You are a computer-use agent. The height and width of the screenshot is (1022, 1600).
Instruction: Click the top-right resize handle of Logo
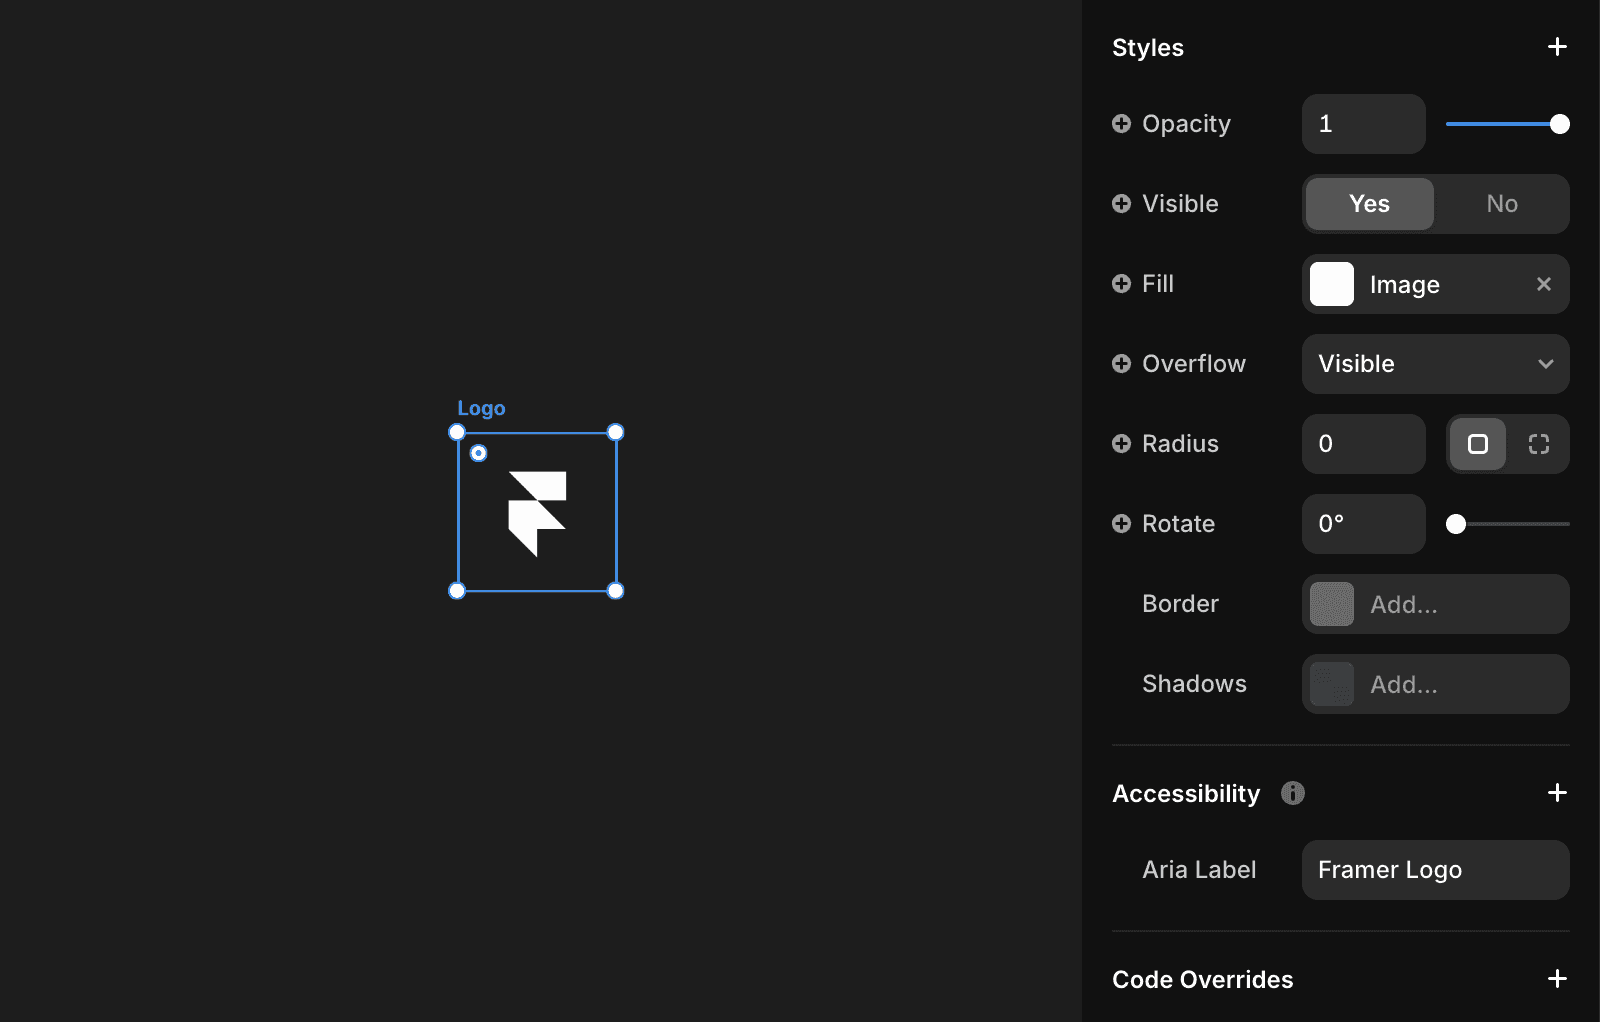pos(616,432)
